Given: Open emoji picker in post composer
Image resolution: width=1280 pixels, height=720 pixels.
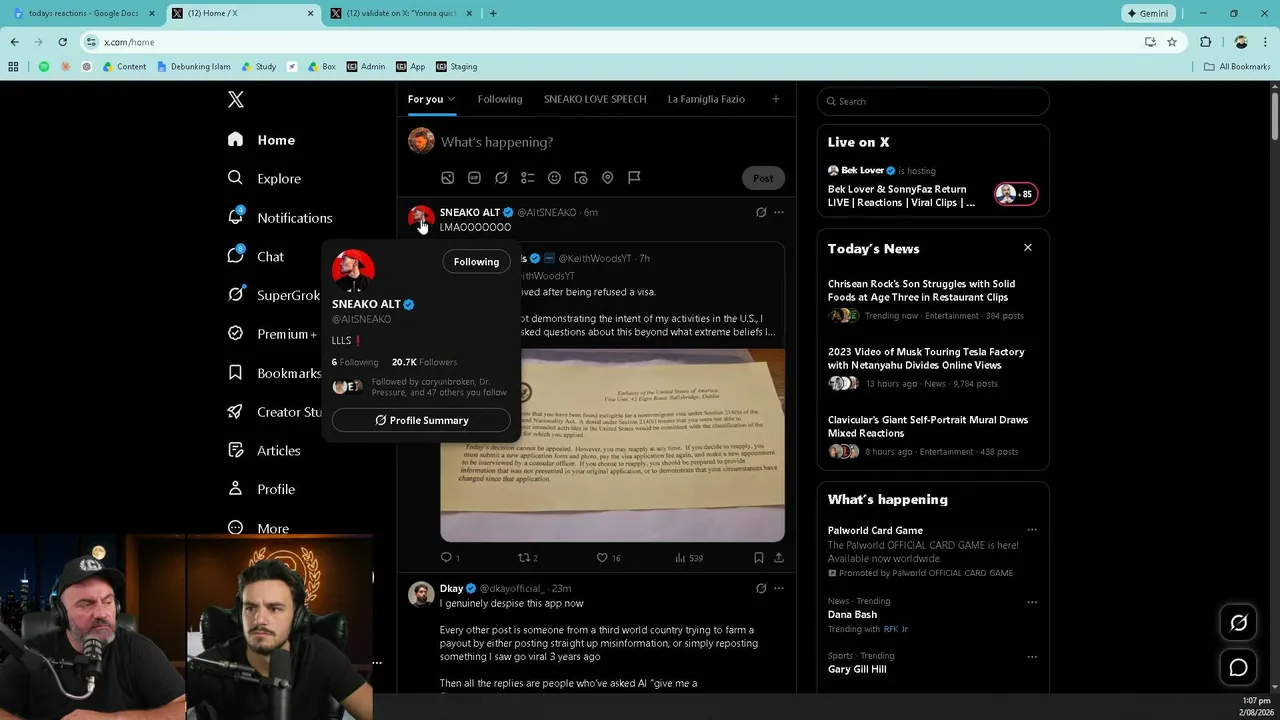Looking at the screenshot, I should [554, 178].
